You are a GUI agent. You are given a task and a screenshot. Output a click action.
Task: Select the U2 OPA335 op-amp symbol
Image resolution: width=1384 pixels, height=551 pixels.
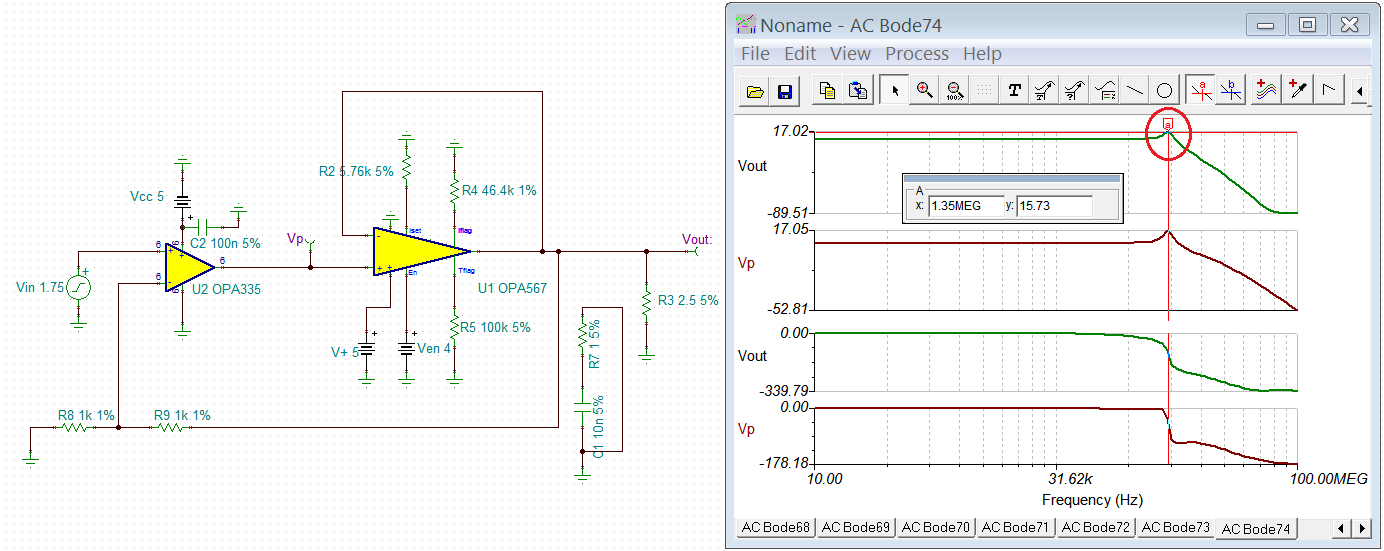(x=190, y=266)
